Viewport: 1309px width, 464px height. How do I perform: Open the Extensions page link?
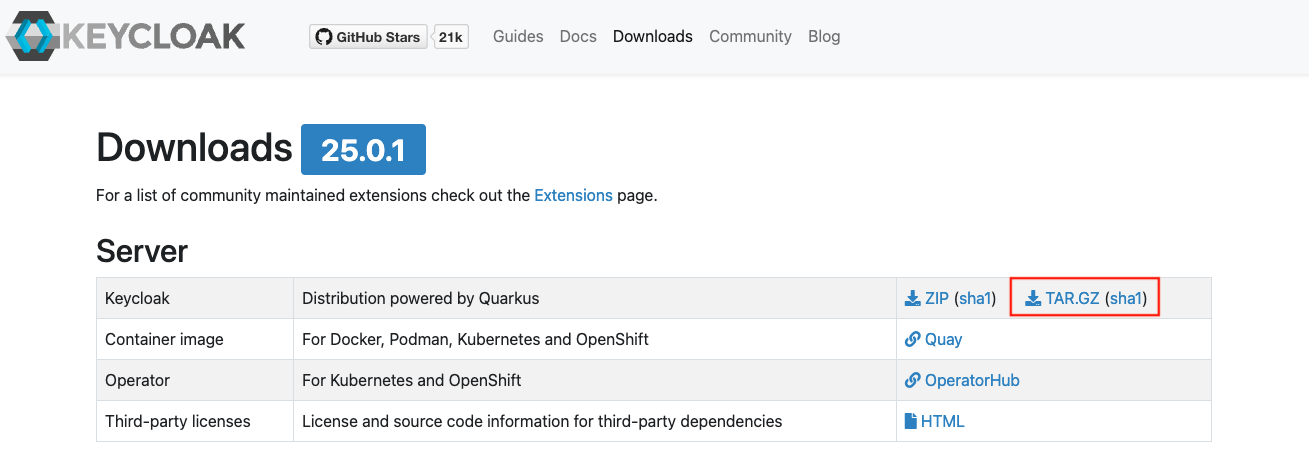[x=573, y=195]
